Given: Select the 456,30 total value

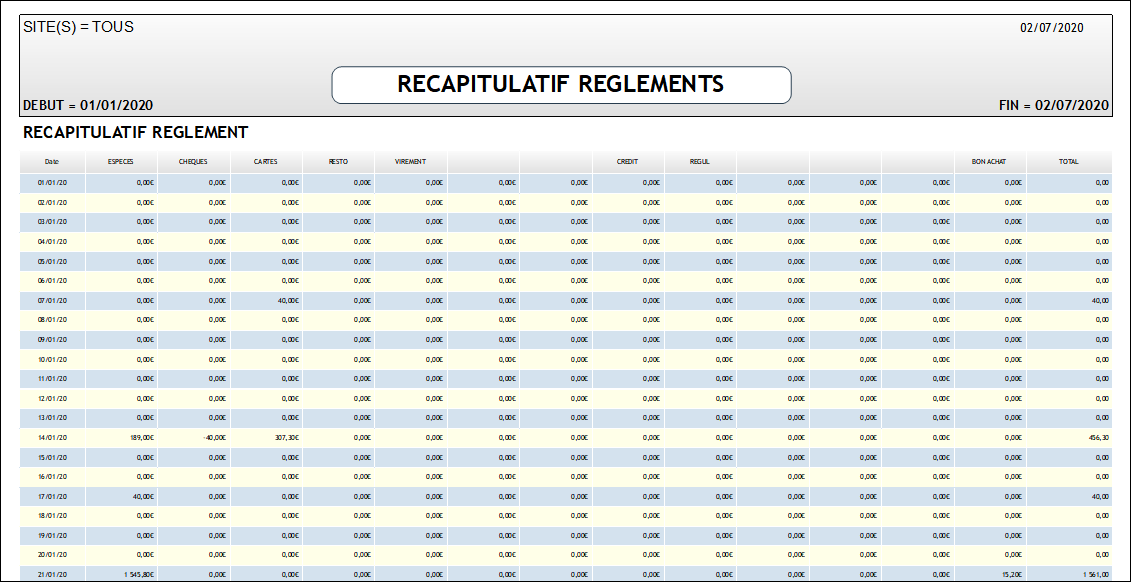Looking at the screenshot, I should pyautogui.click(x=1099, y=437).
